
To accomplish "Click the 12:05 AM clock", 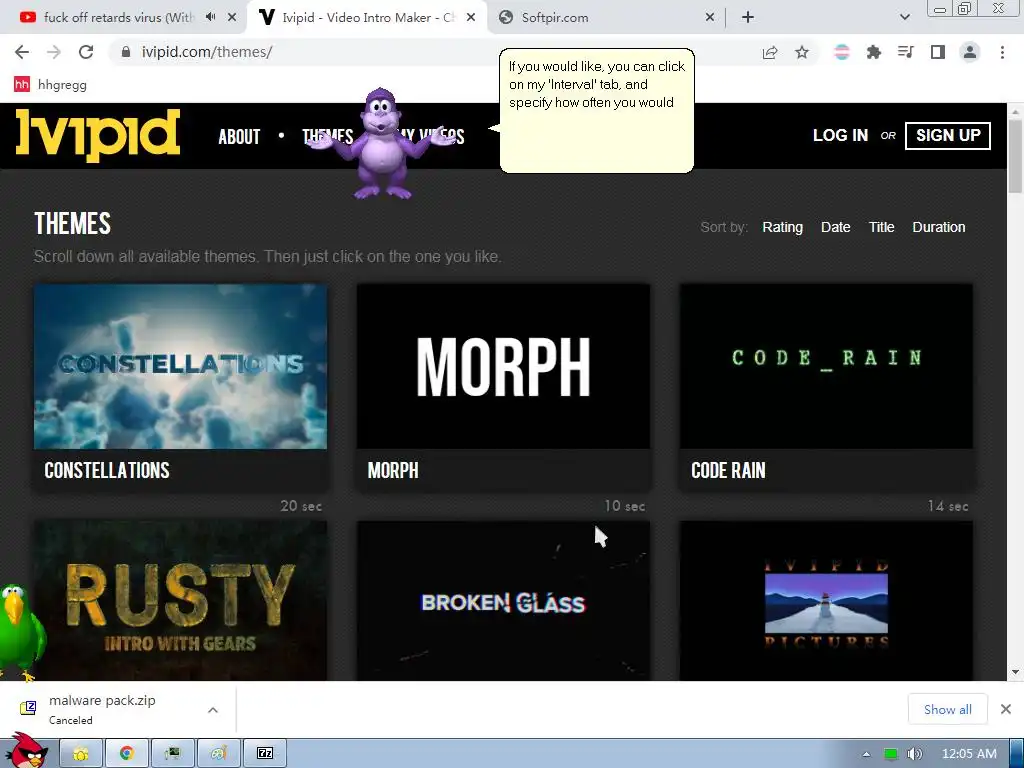I will tap(969, 754).
